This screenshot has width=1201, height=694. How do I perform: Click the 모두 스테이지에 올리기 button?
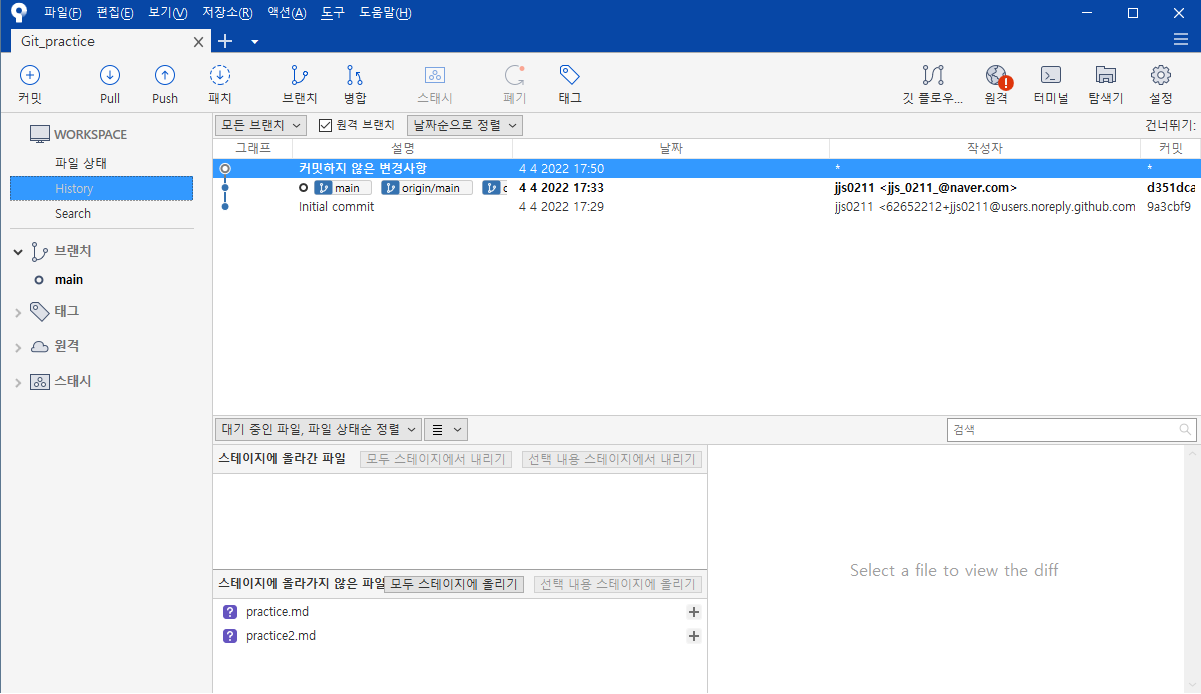point(454,584)
